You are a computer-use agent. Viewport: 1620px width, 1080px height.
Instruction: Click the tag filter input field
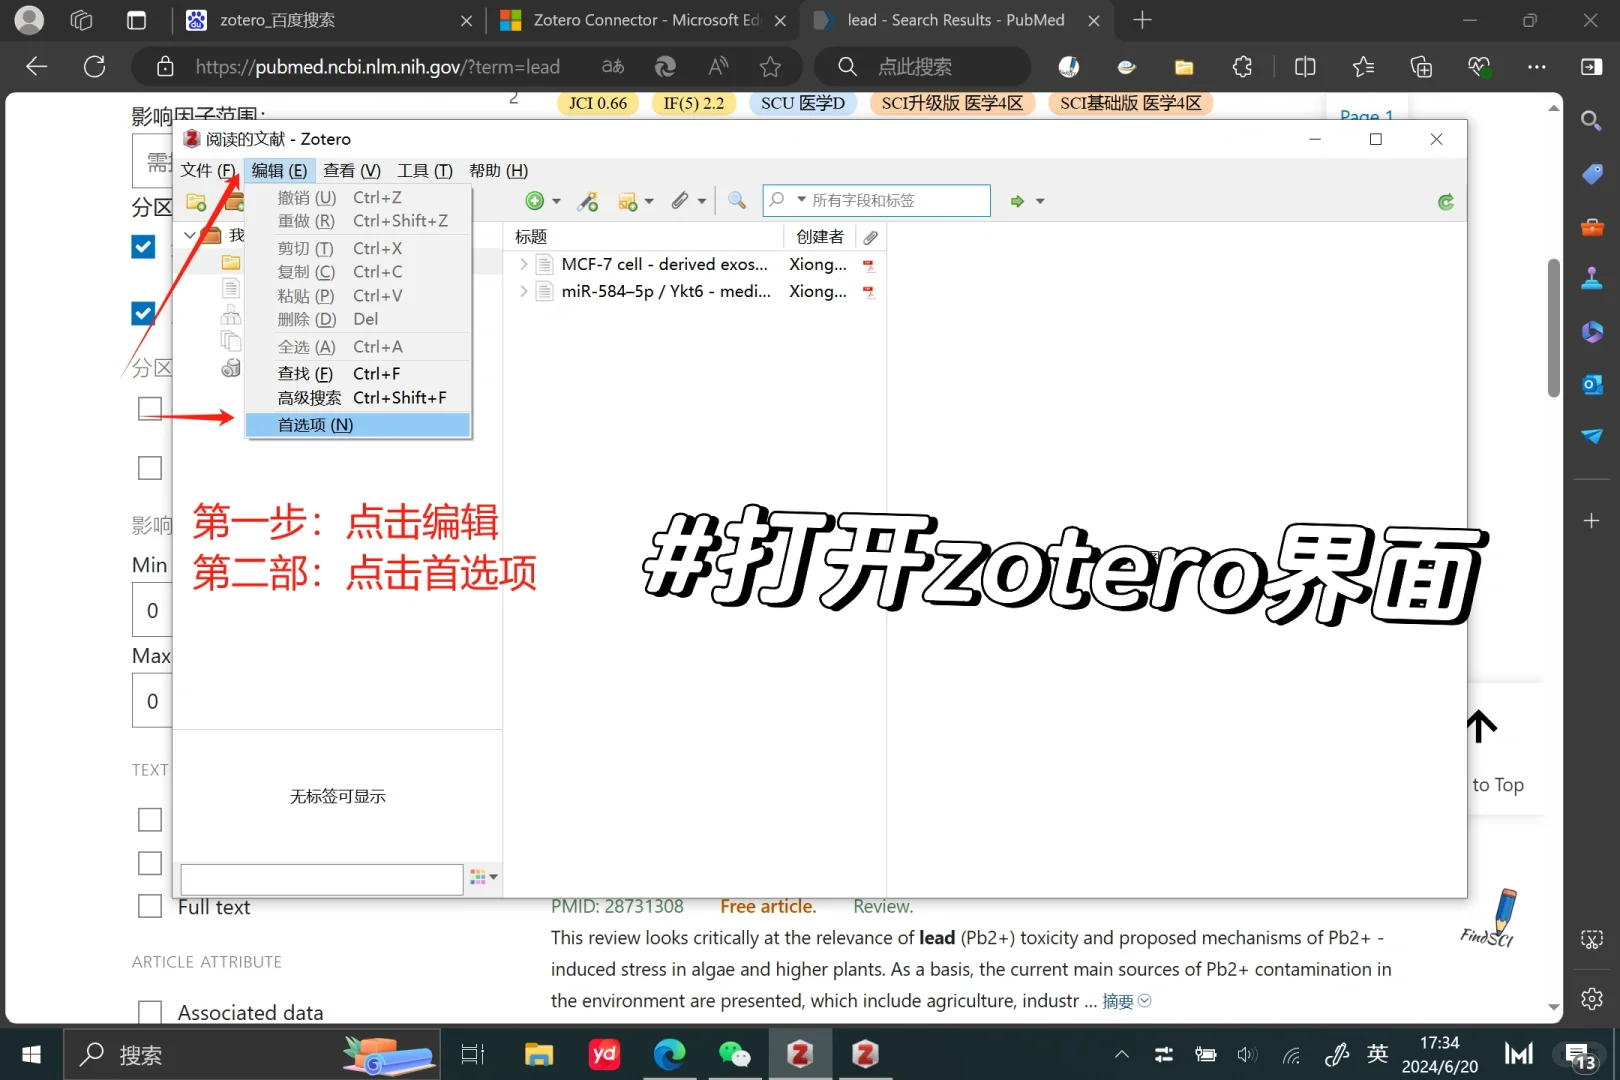click(320, 879)
